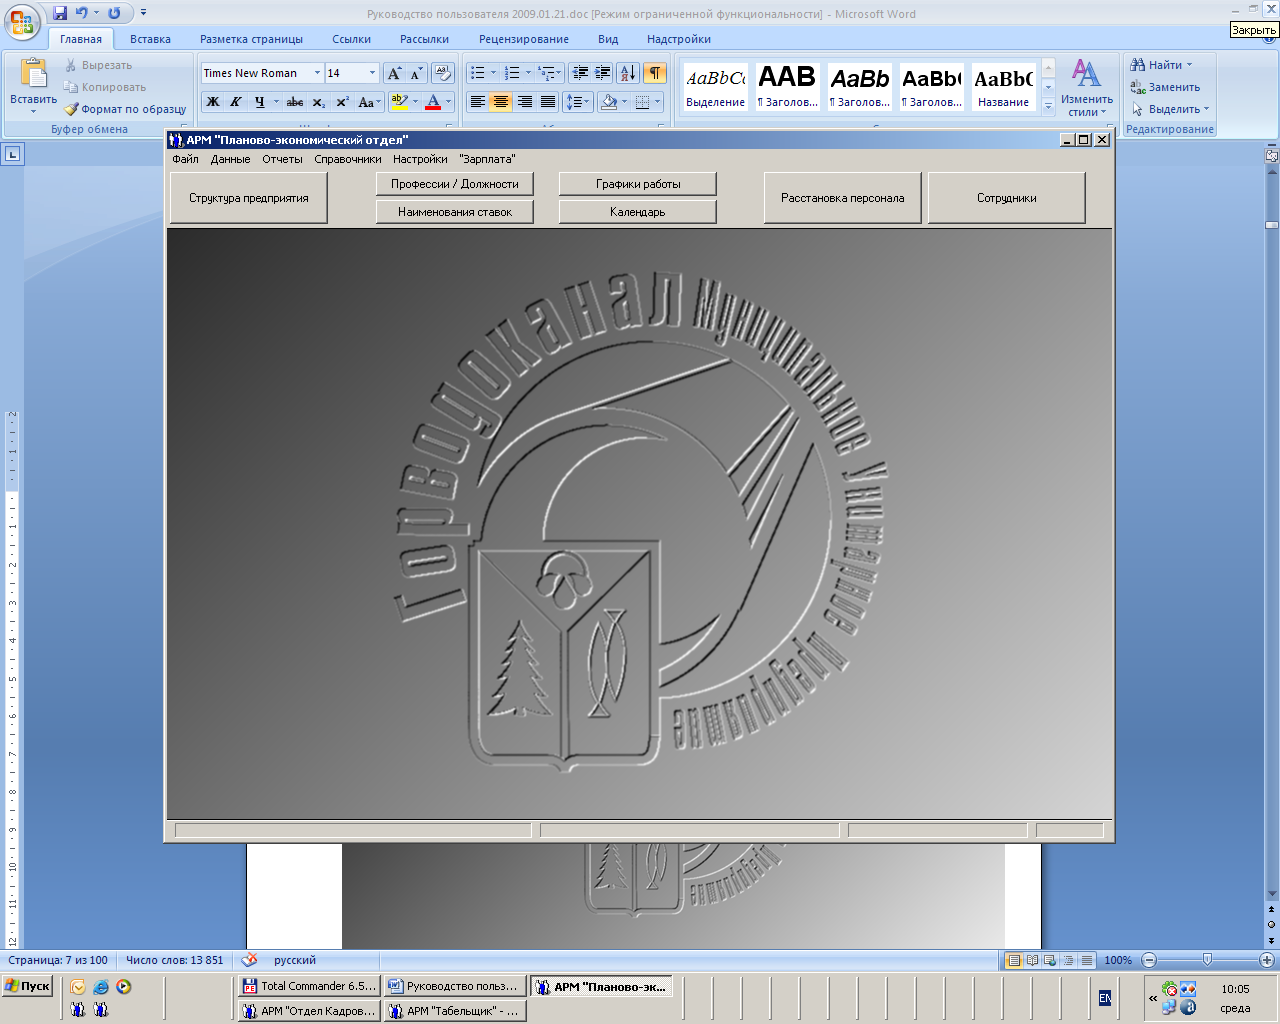Open the proofing spell-check icon in status bar
The width and height of the screenshot is (1280, 1024).
tap(250, 960)
